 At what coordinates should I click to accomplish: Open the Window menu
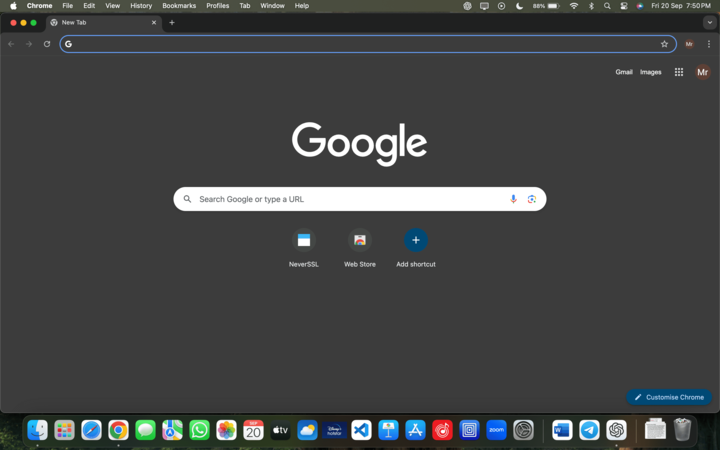pyautogui.click(x=272, y=6)
